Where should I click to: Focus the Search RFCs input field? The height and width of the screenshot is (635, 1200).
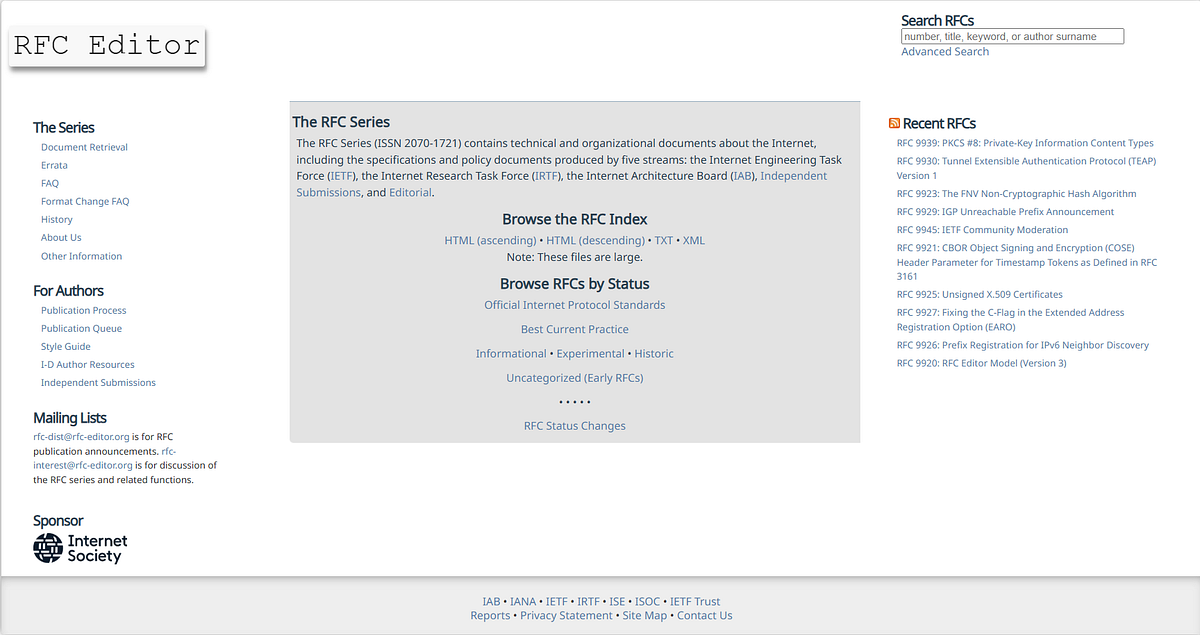[1012, 36]
